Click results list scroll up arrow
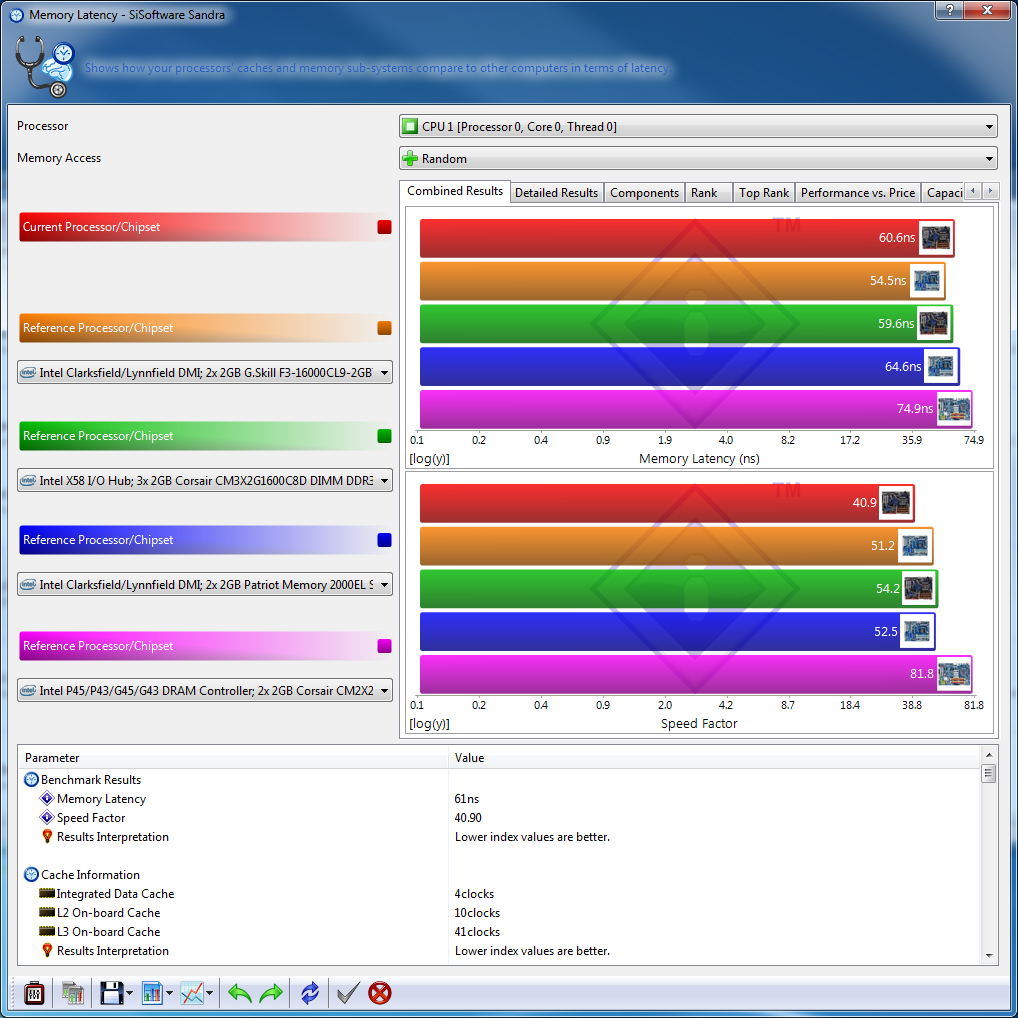Image resolution: width=1018 pixels, height=1018 pixels. (x=988, y=754)
